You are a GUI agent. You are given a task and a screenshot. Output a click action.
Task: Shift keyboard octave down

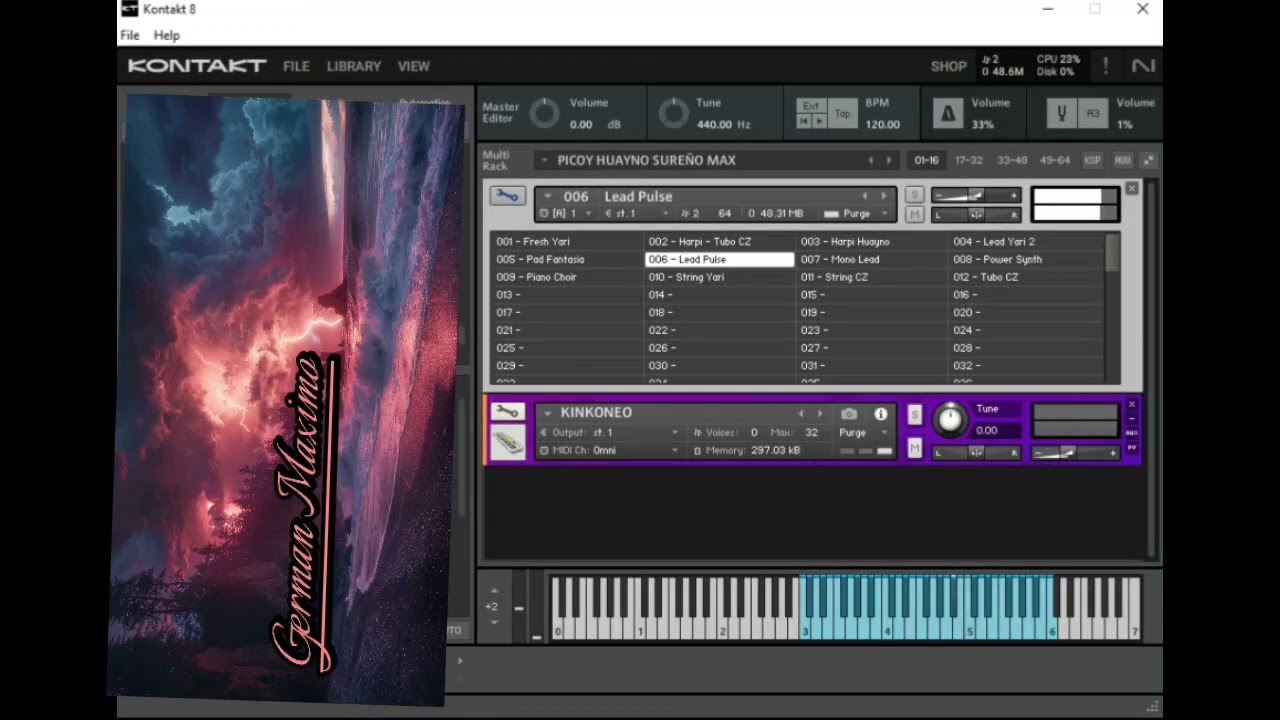[493, 622]
